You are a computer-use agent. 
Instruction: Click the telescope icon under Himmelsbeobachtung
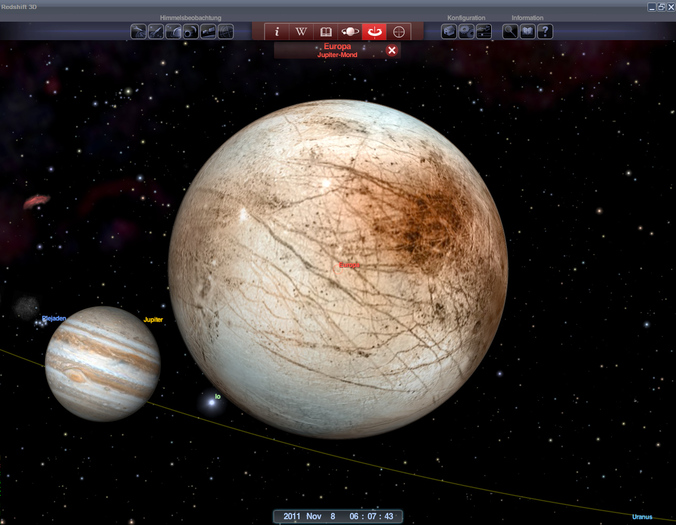coord(140,32)
